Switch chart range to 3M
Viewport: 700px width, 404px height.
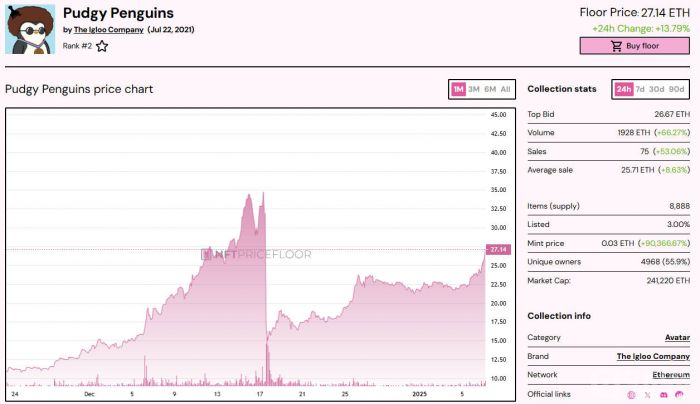click(474, 89)
